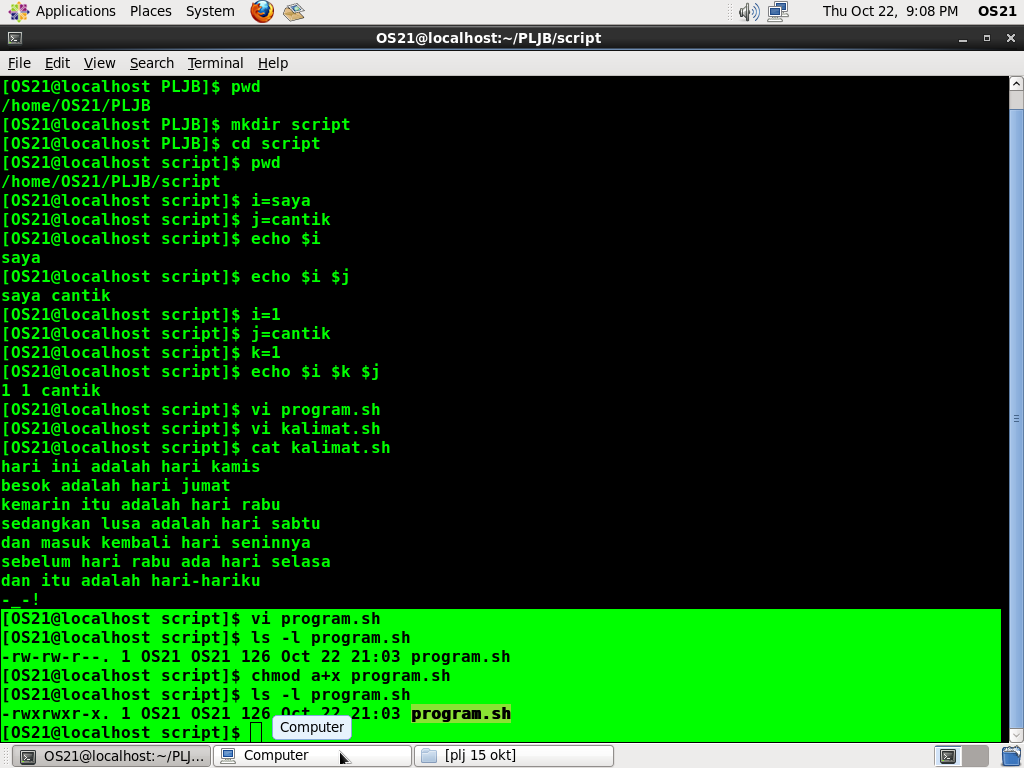The height and width of the screenshot is (768, 1024).
Task: Open the Edit menu
Action: pyautogui.click(x=57, y=63)
